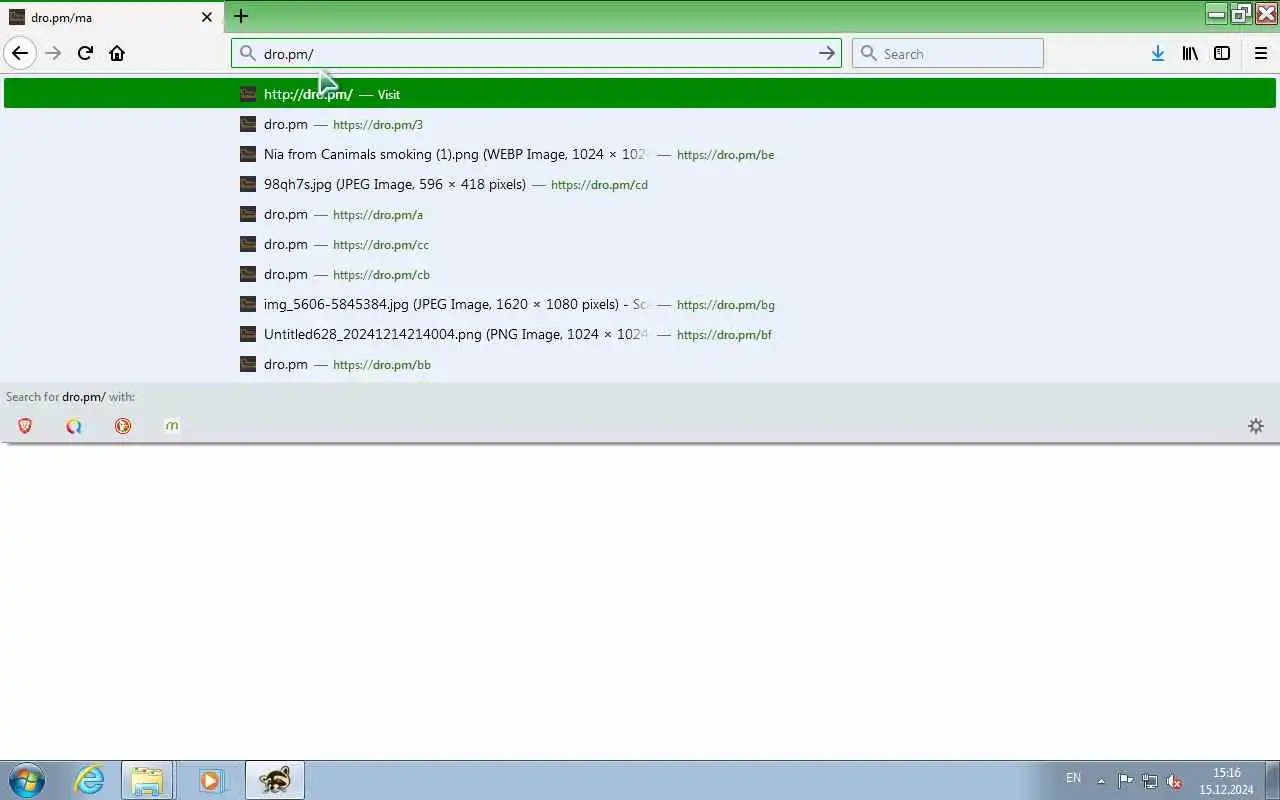Open suggestion https://dro.pm/a

point(640,214)
